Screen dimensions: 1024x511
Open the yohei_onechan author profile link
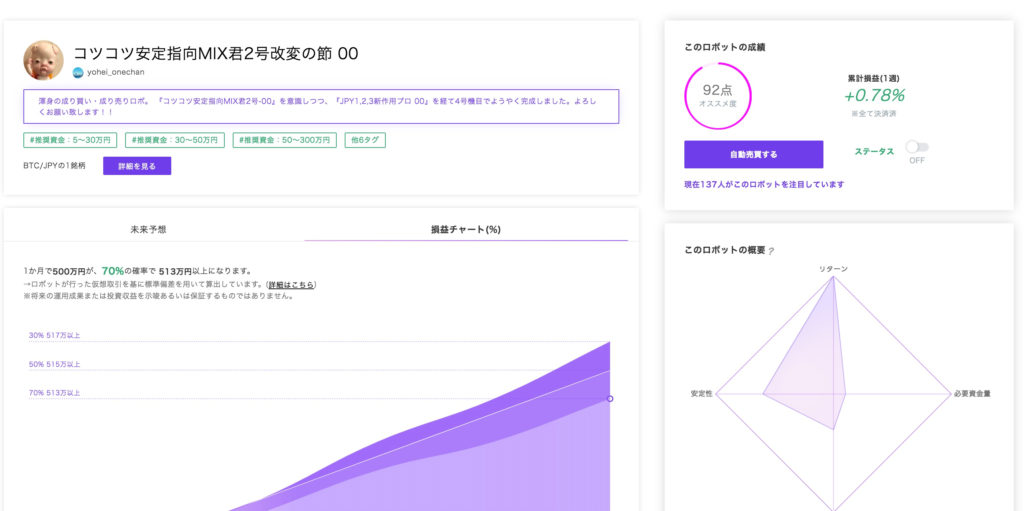click(116, 73)
